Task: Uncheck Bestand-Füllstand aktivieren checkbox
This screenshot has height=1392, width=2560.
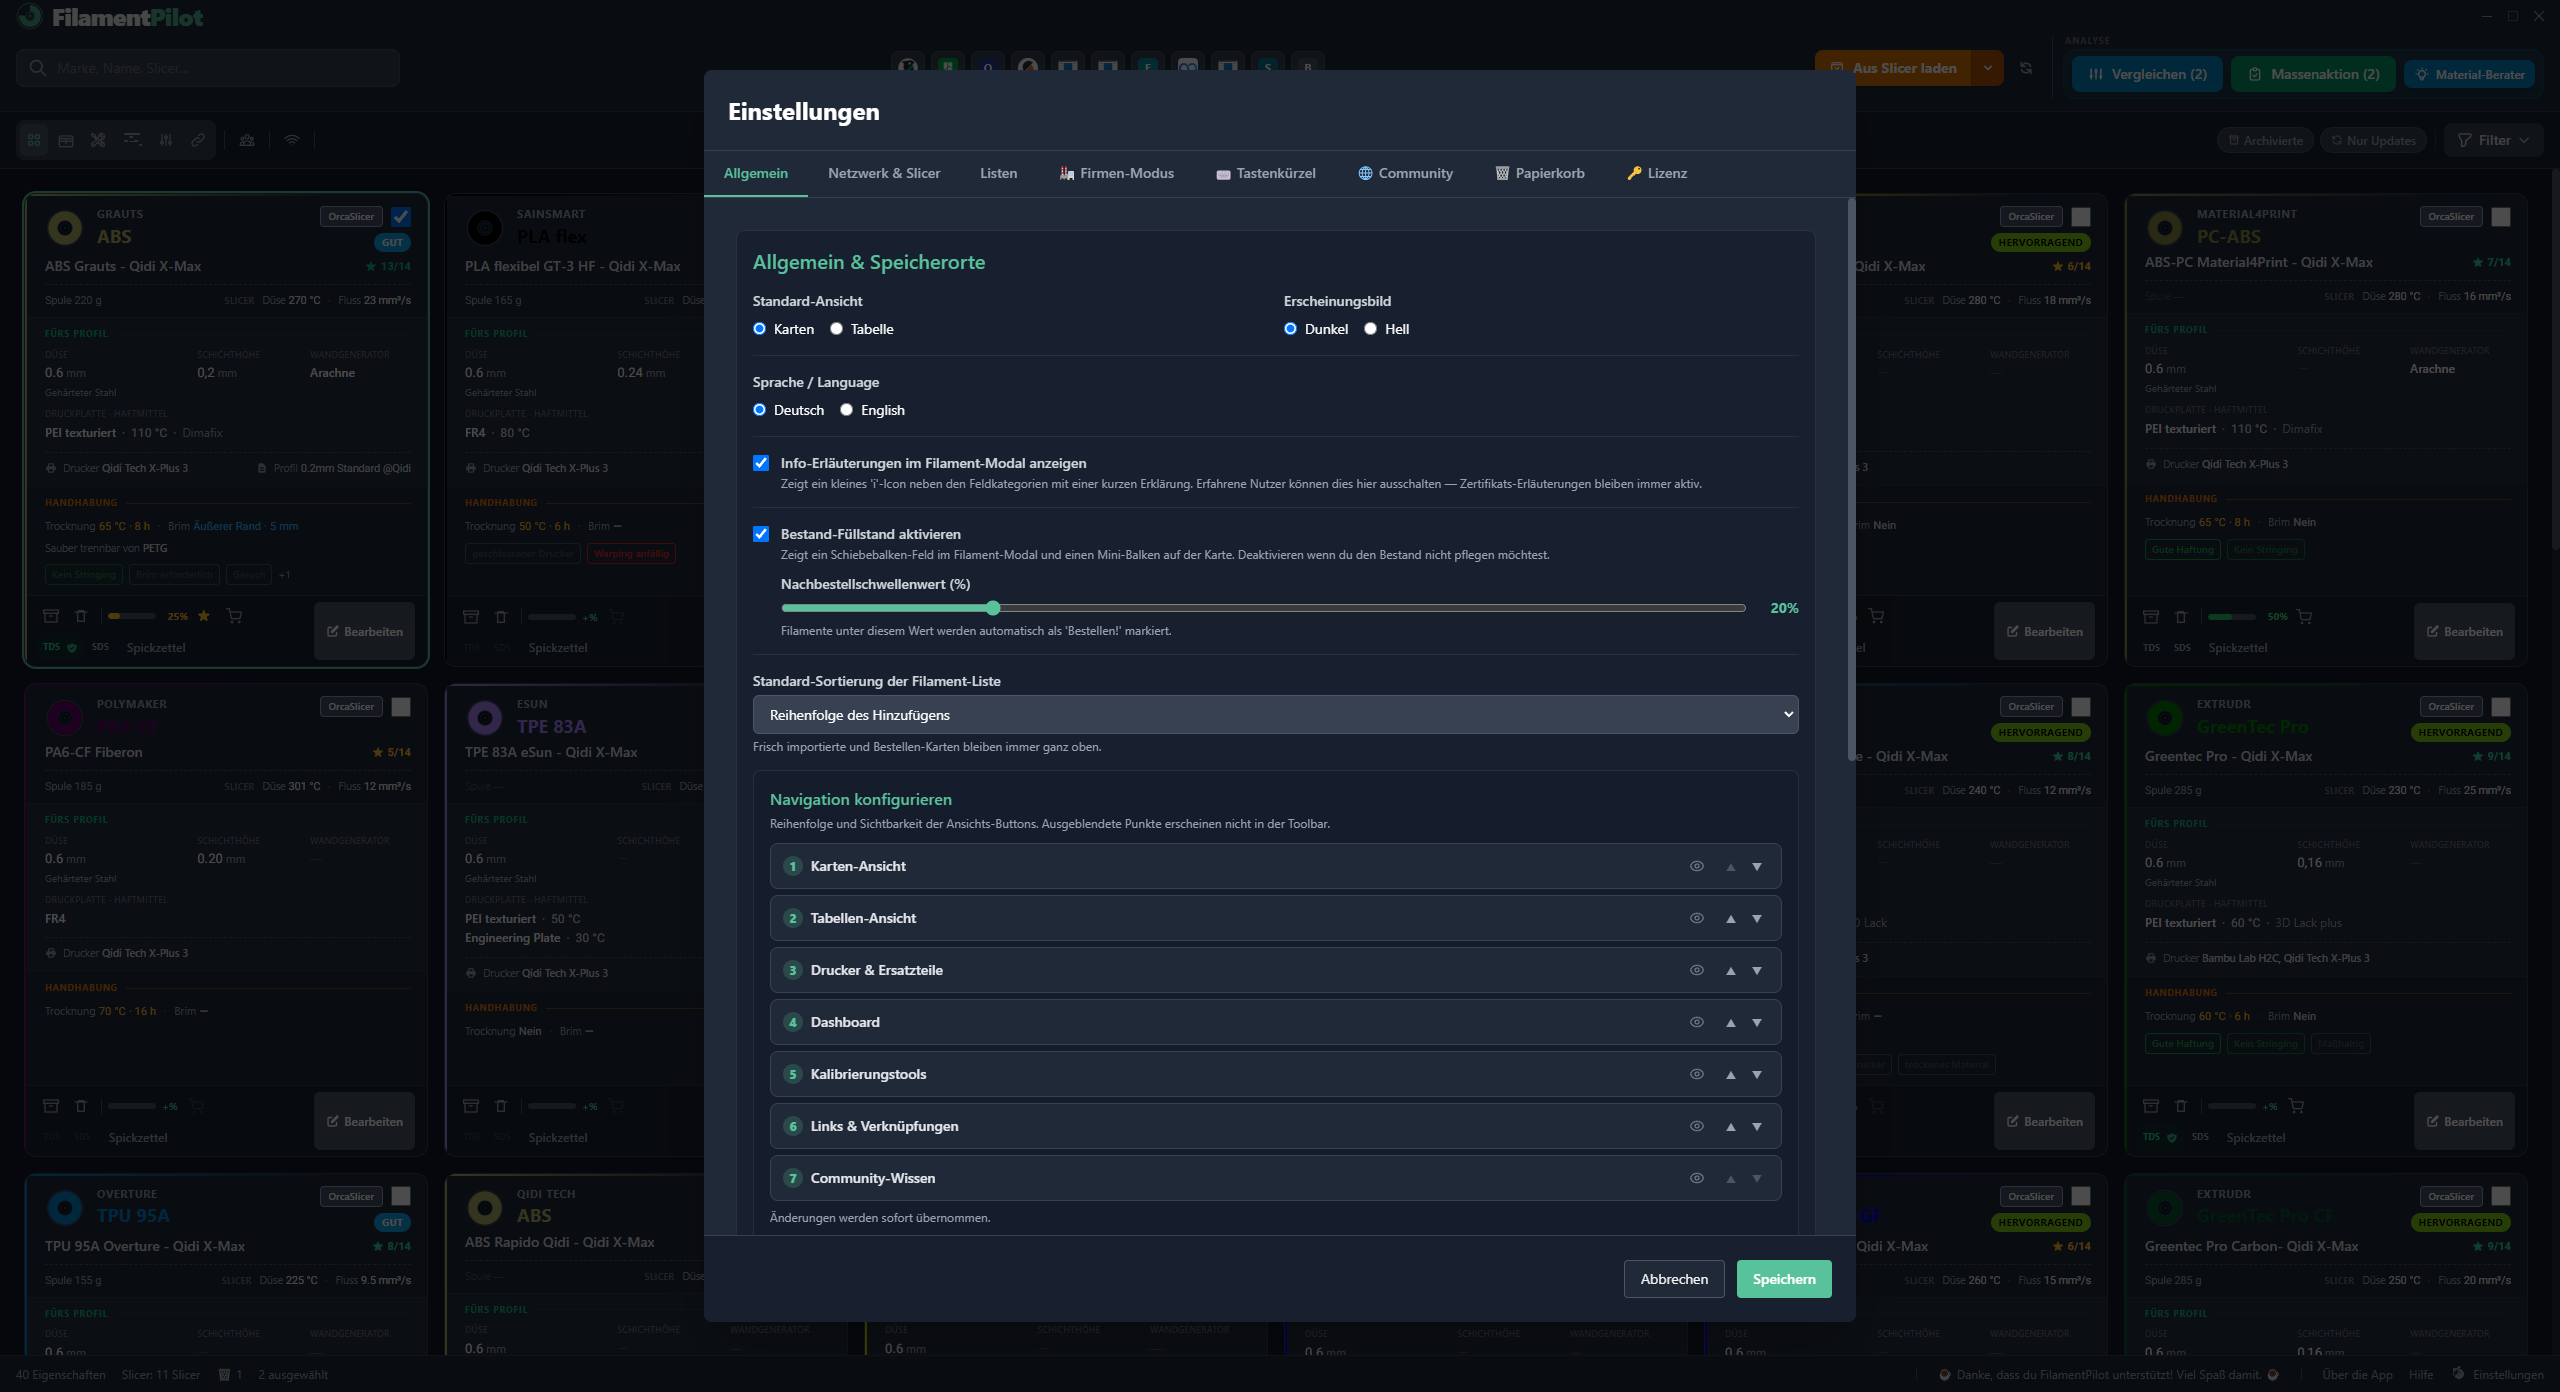Action: [761, 534]
